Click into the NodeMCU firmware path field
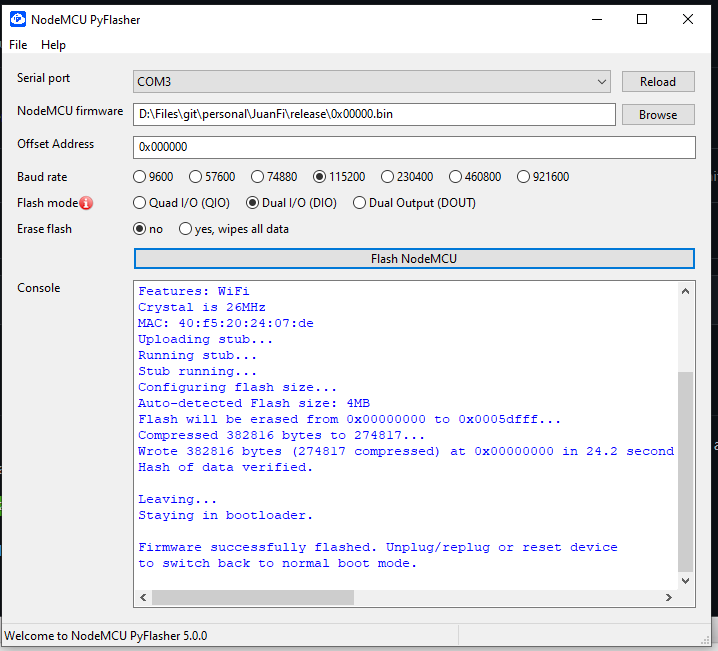The image size is (718, 651). point(374,114)
